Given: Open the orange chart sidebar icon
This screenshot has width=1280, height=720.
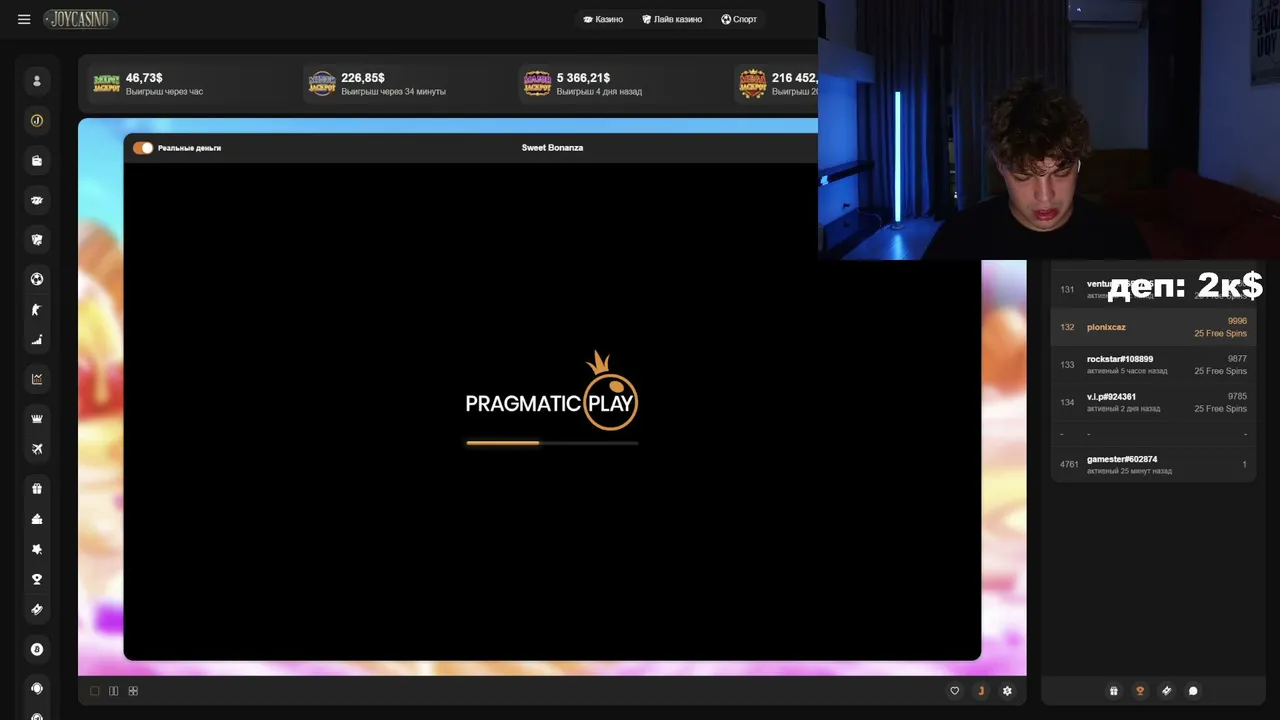Looking at the screenshot, I should click(x=37, y=379).
